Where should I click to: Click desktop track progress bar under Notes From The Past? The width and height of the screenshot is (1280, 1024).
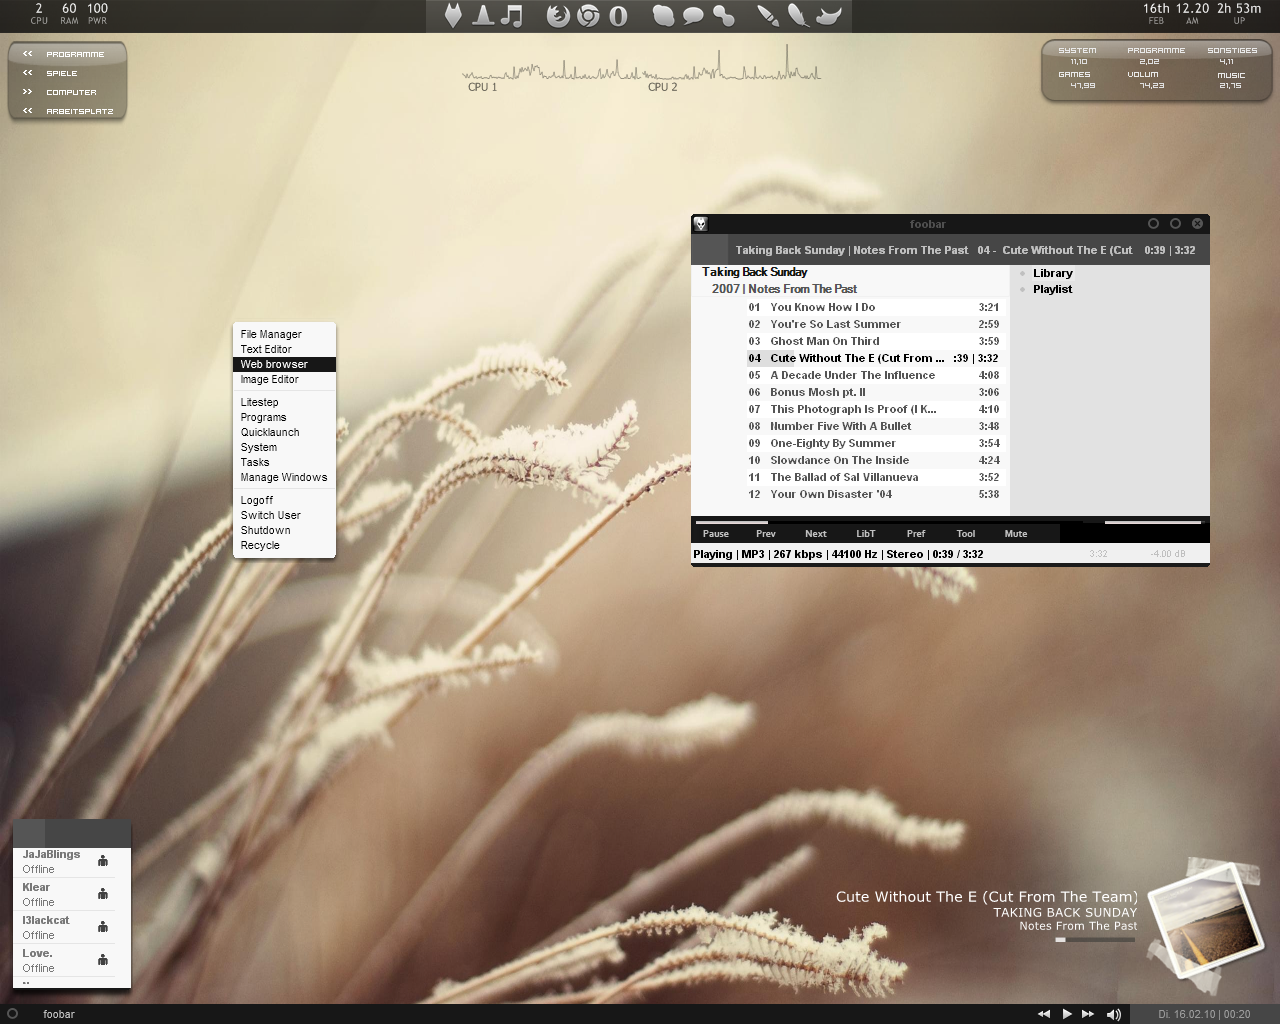[1096, 940]
